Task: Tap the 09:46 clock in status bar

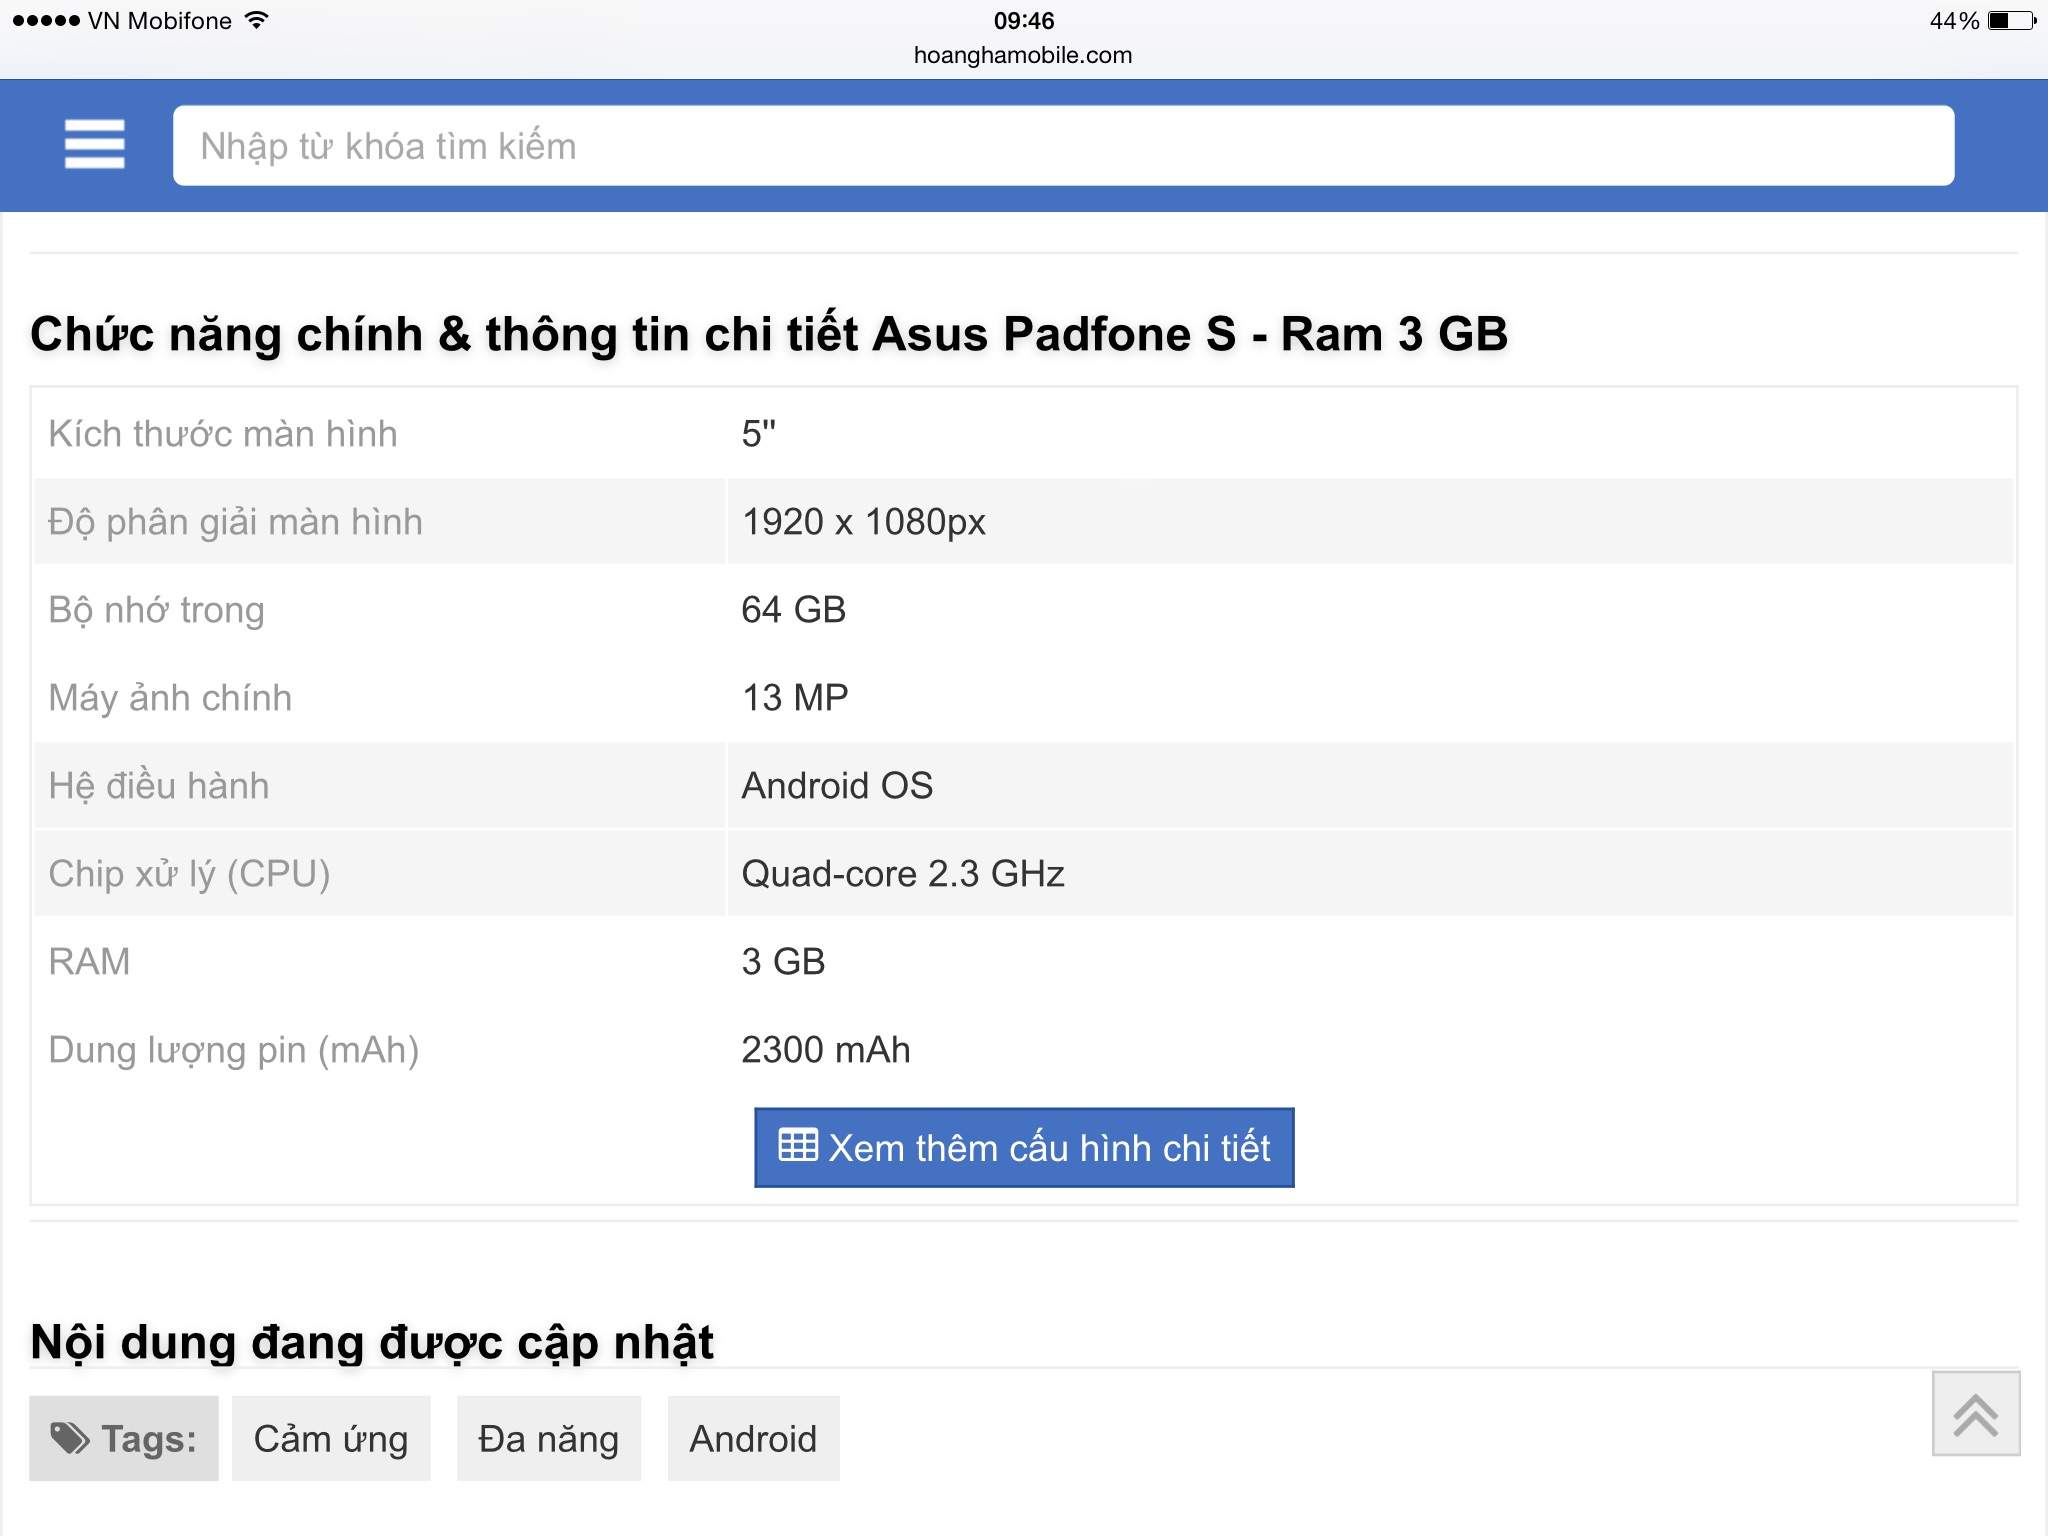Action: 1024,20
